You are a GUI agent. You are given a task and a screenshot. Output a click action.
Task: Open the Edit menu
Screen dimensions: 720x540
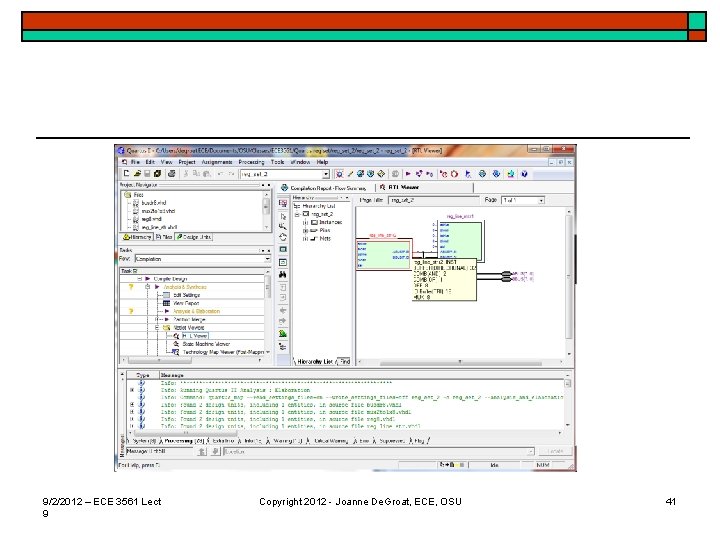(150, 162)
